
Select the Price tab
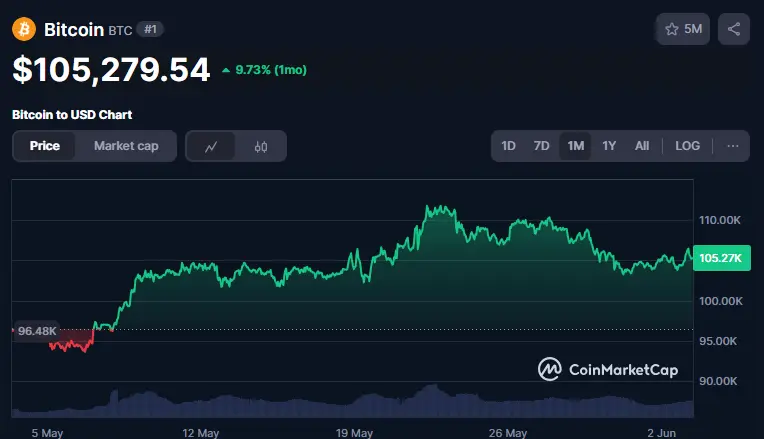click(45, 146)
